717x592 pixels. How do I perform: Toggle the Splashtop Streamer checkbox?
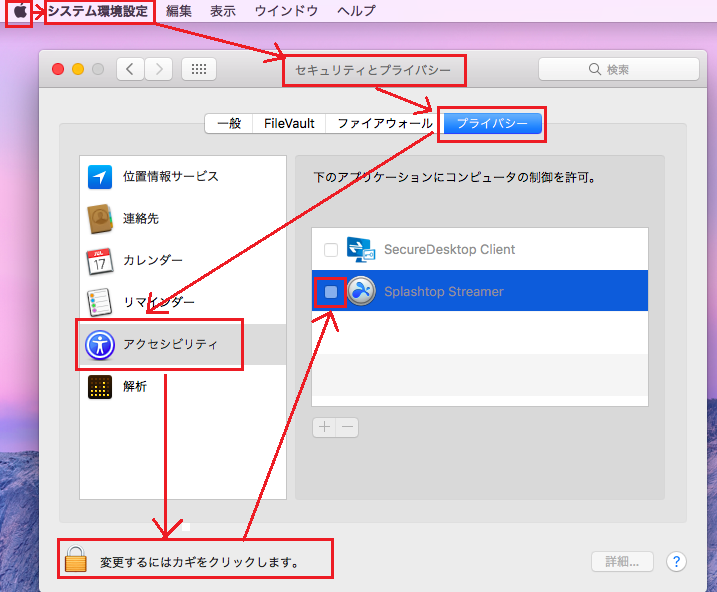(x=331, y=292)
